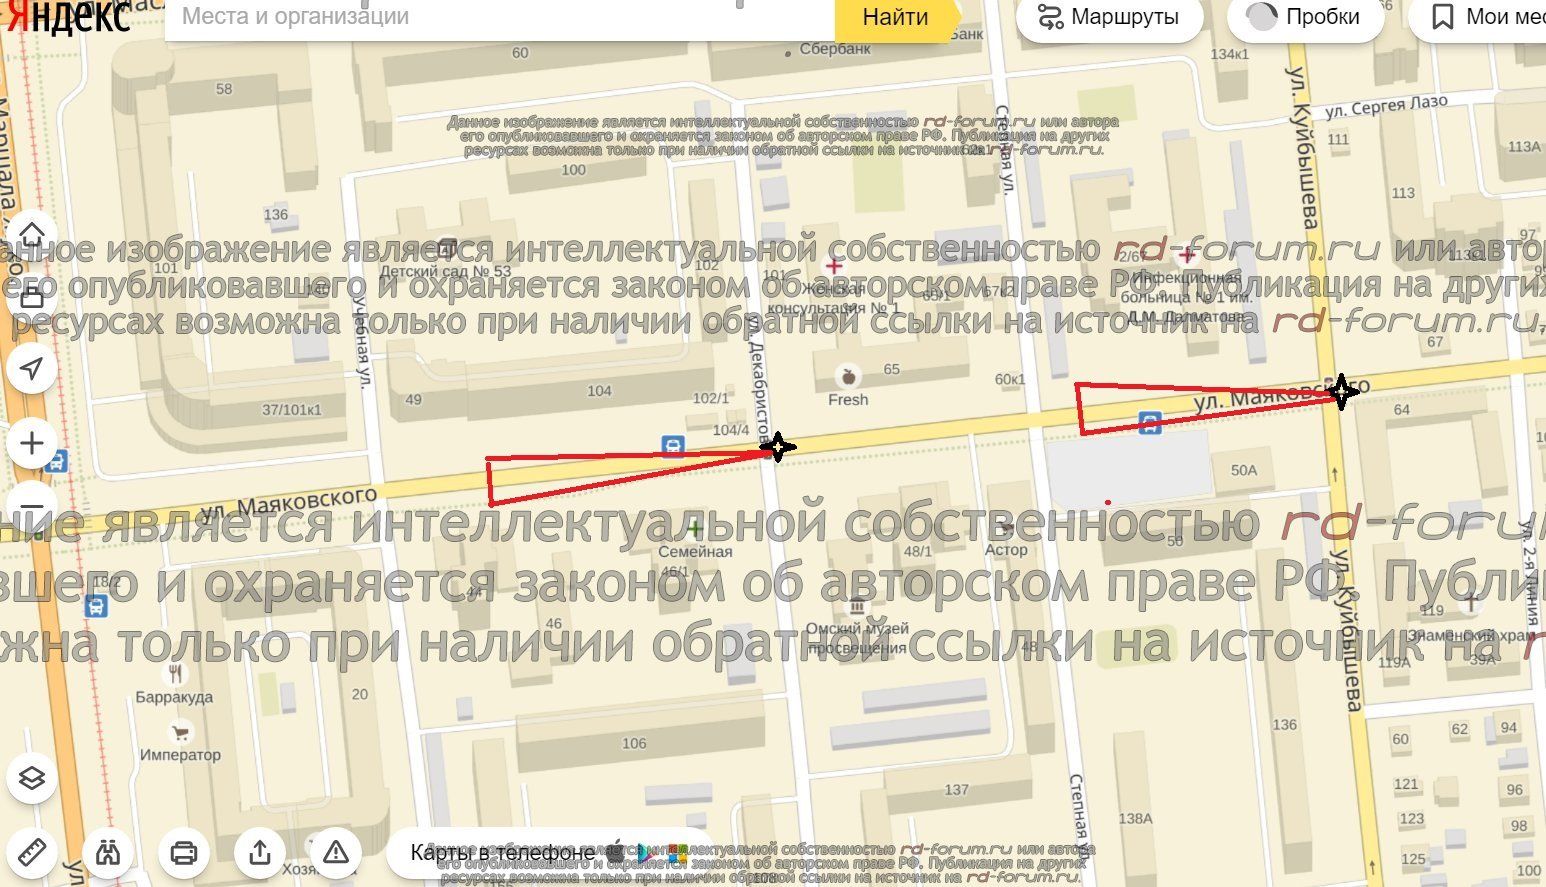The image size is (1546, 887).
Task: Open panoramas with binoculars icon
Action: coord(108,852)
